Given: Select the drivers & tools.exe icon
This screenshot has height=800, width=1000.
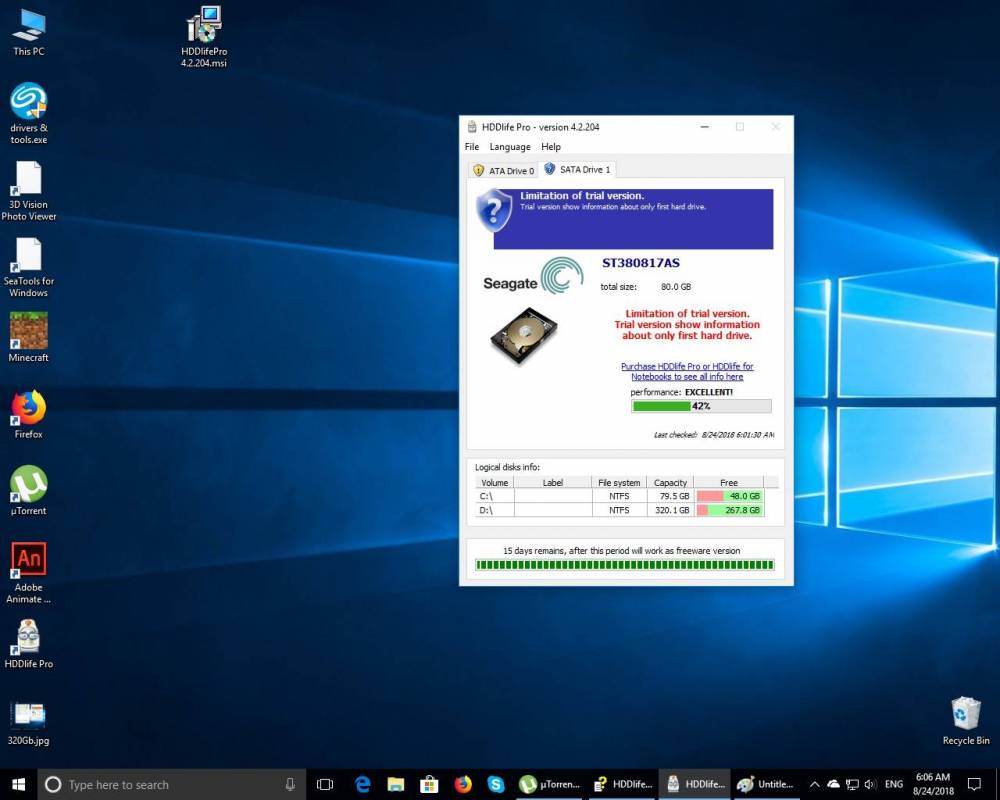Looking at the screenshot, I should click(x=29, y=114).
